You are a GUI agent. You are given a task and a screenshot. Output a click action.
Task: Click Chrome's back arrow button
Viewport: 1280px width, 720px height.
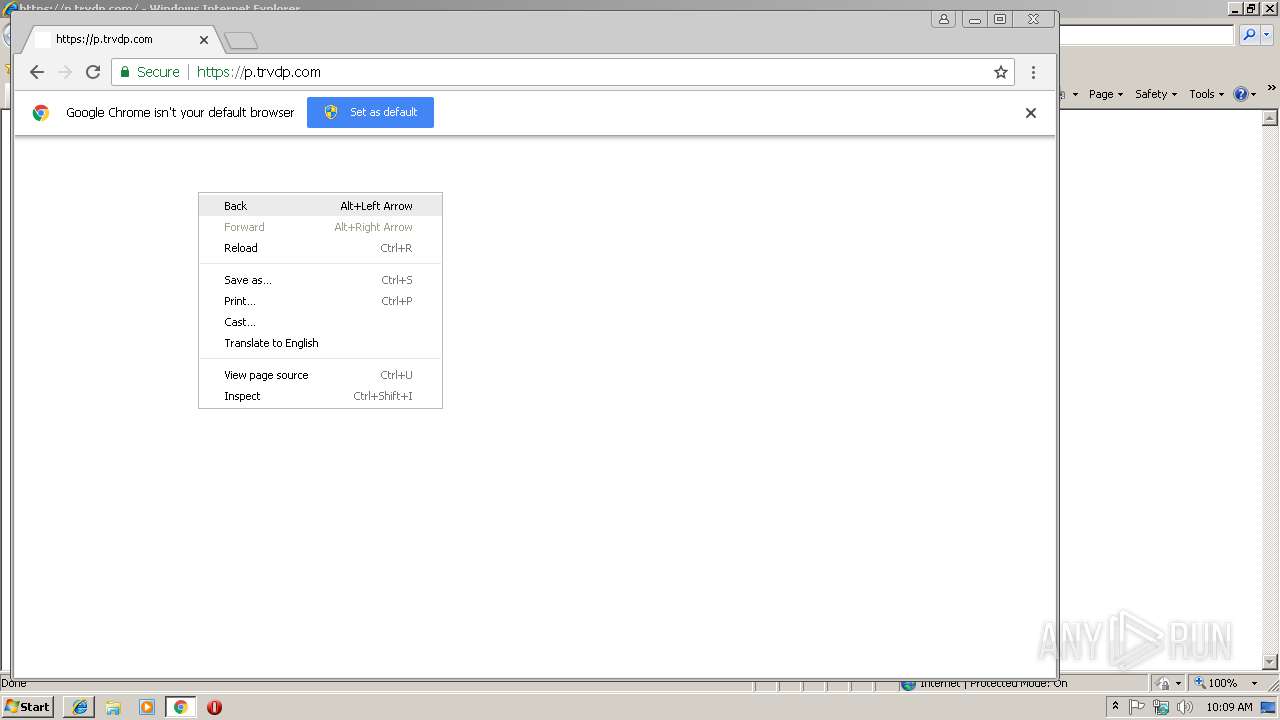pos(37,72)
